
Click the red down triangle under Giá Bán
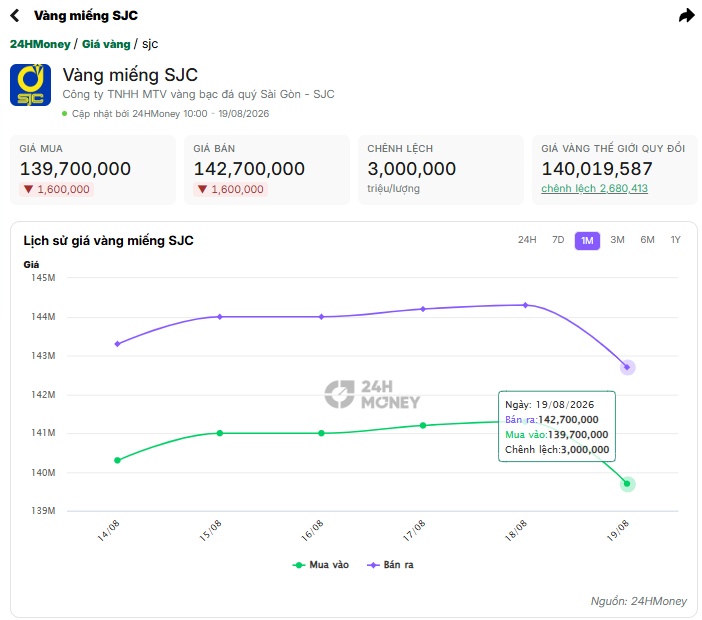coord(202,189)
